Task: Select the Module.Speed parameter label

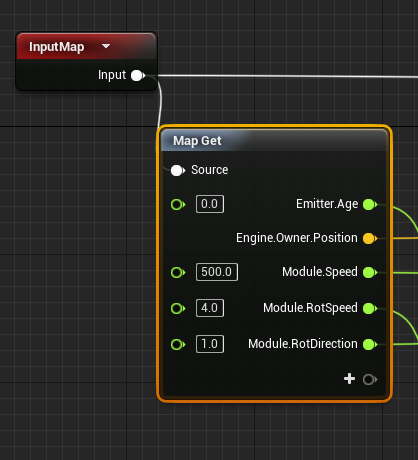Action: point(320,272)
